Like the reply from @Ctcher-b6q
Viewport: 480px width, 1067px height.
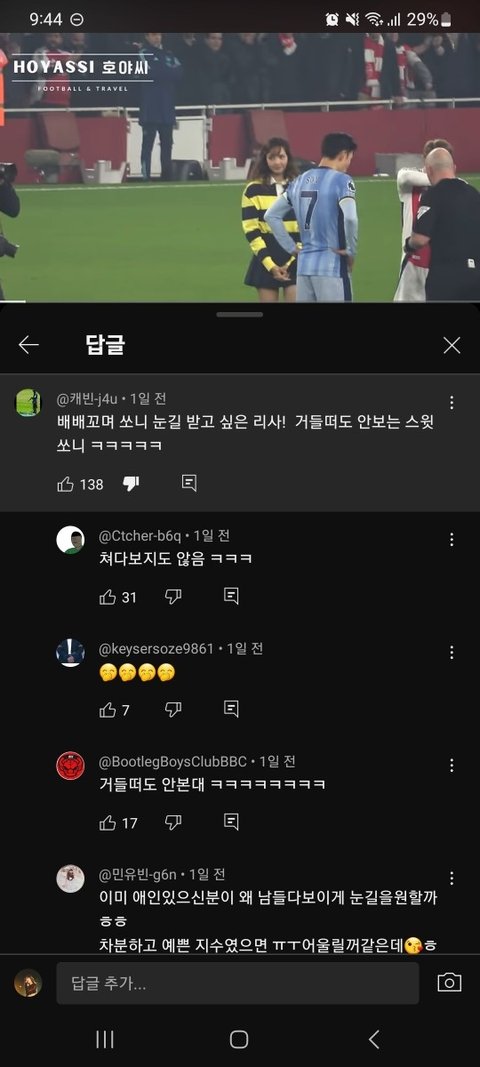108,597
